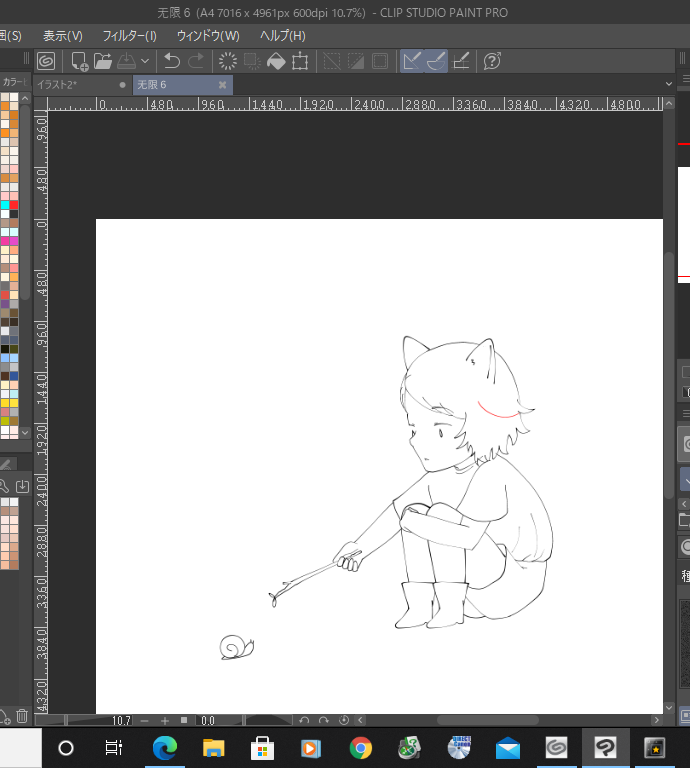This screenshot has width=690, height=768.
Task: Open the ヘルプ(H) menu
Action: (283, 36)
